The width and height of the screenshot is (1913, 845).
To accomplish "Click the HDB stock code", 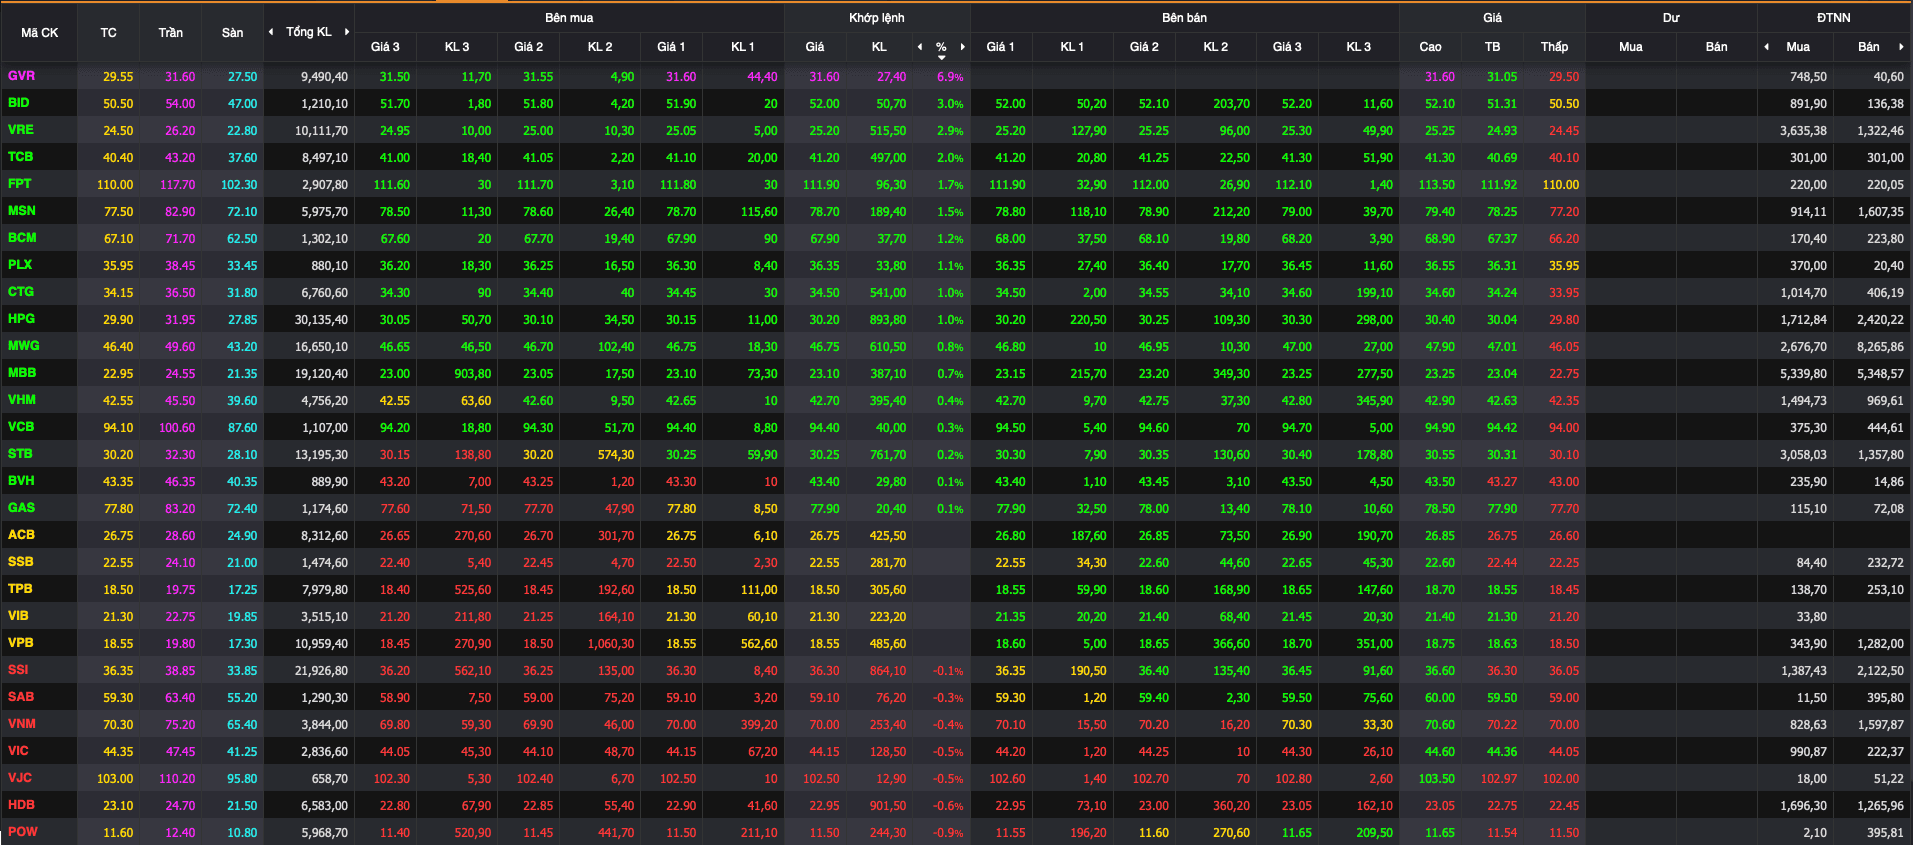I will pyautogui.click(x=21, y=805).
